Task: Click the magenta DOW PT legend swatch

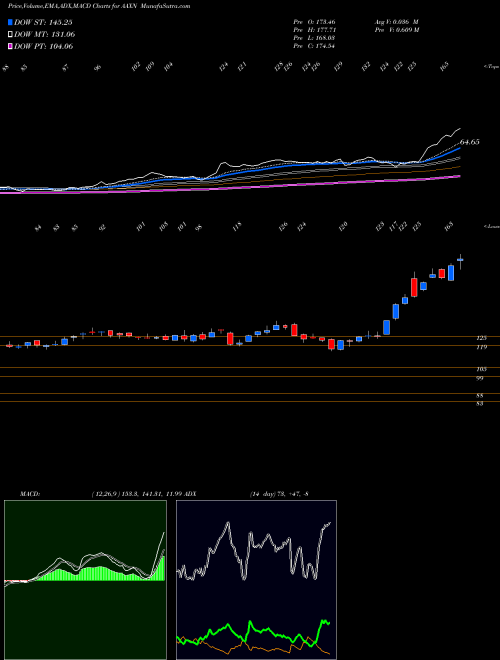Action: (11, 46)
